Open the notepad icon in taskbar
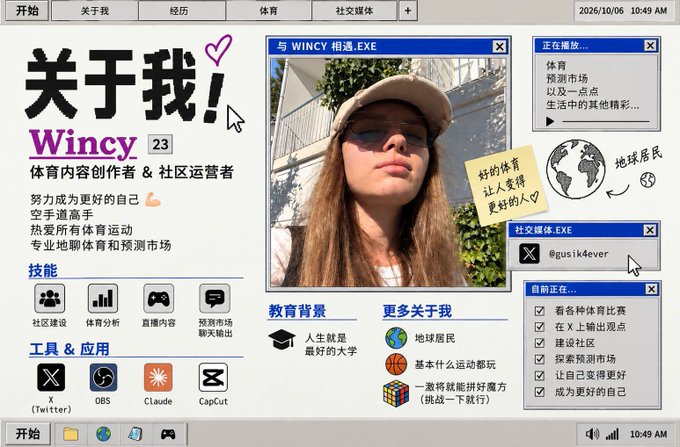 pos(136,434)
